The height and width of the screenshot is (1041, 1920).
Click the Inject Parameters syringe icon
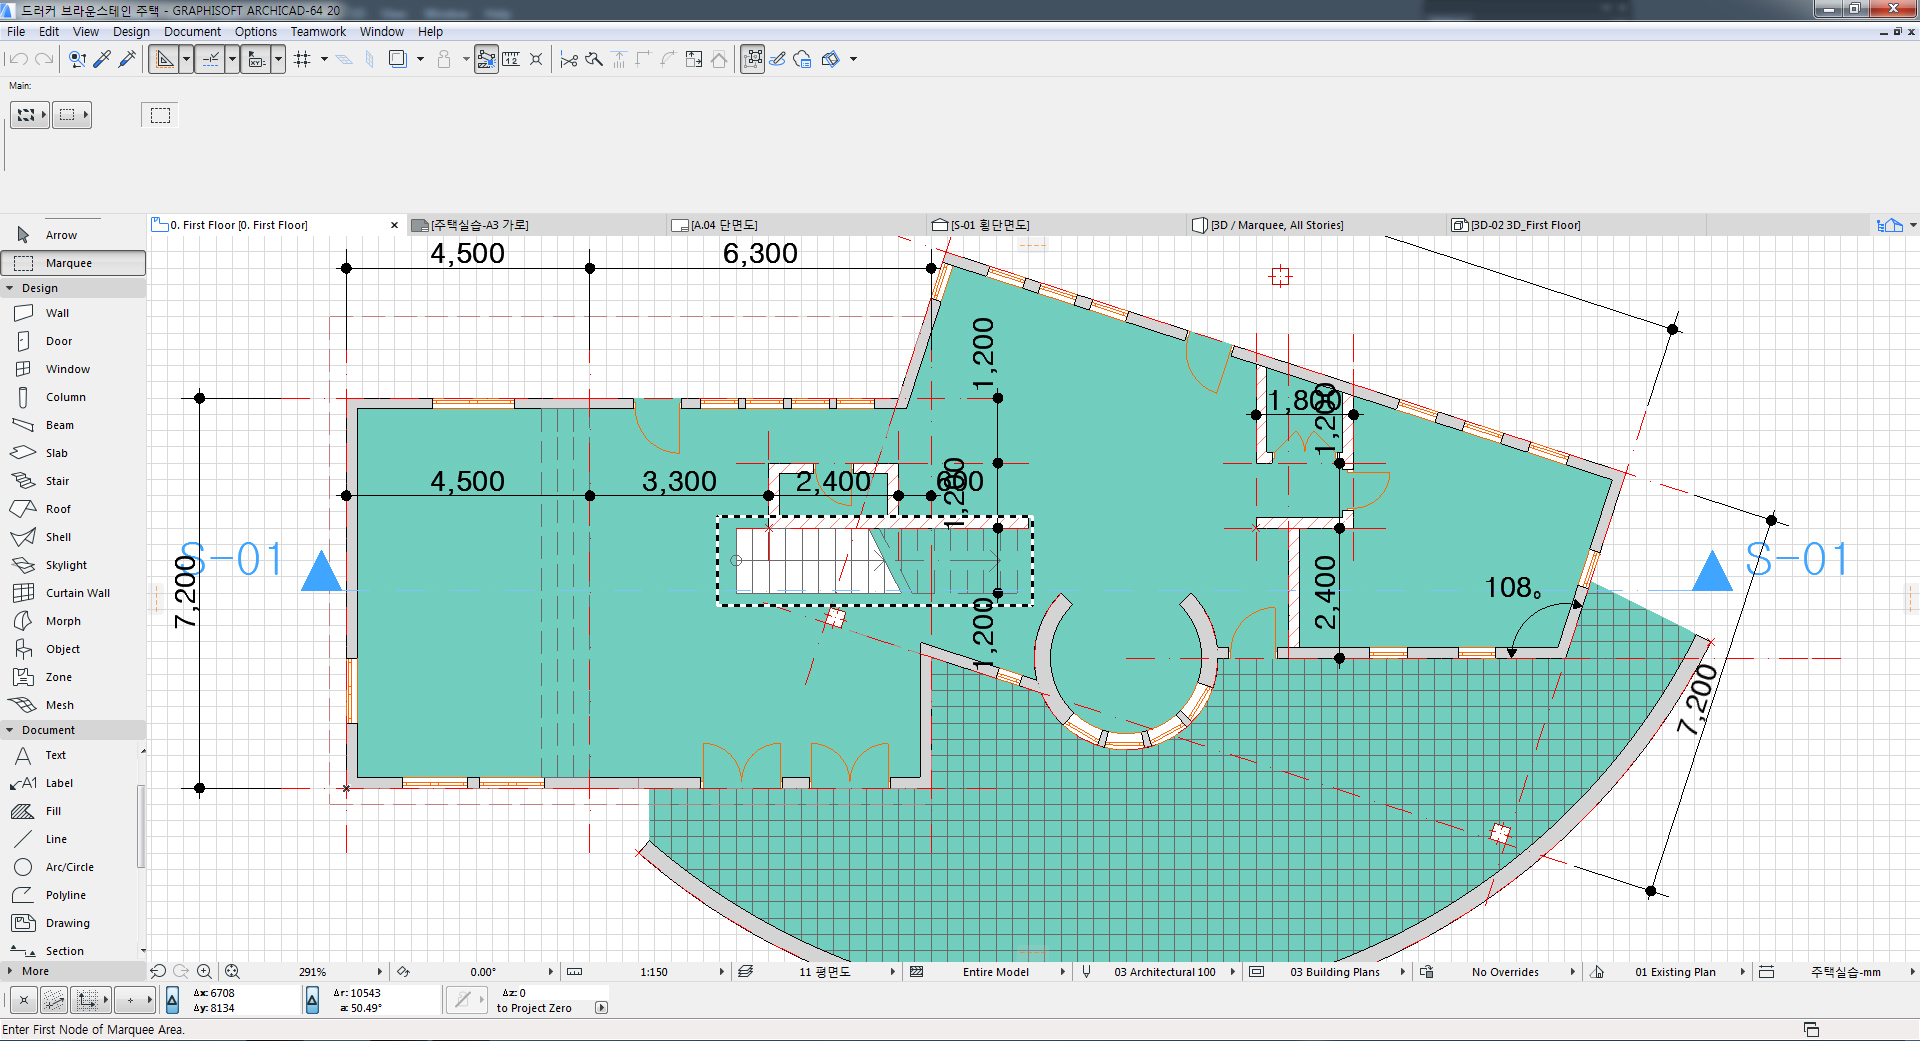pos(127,59)
